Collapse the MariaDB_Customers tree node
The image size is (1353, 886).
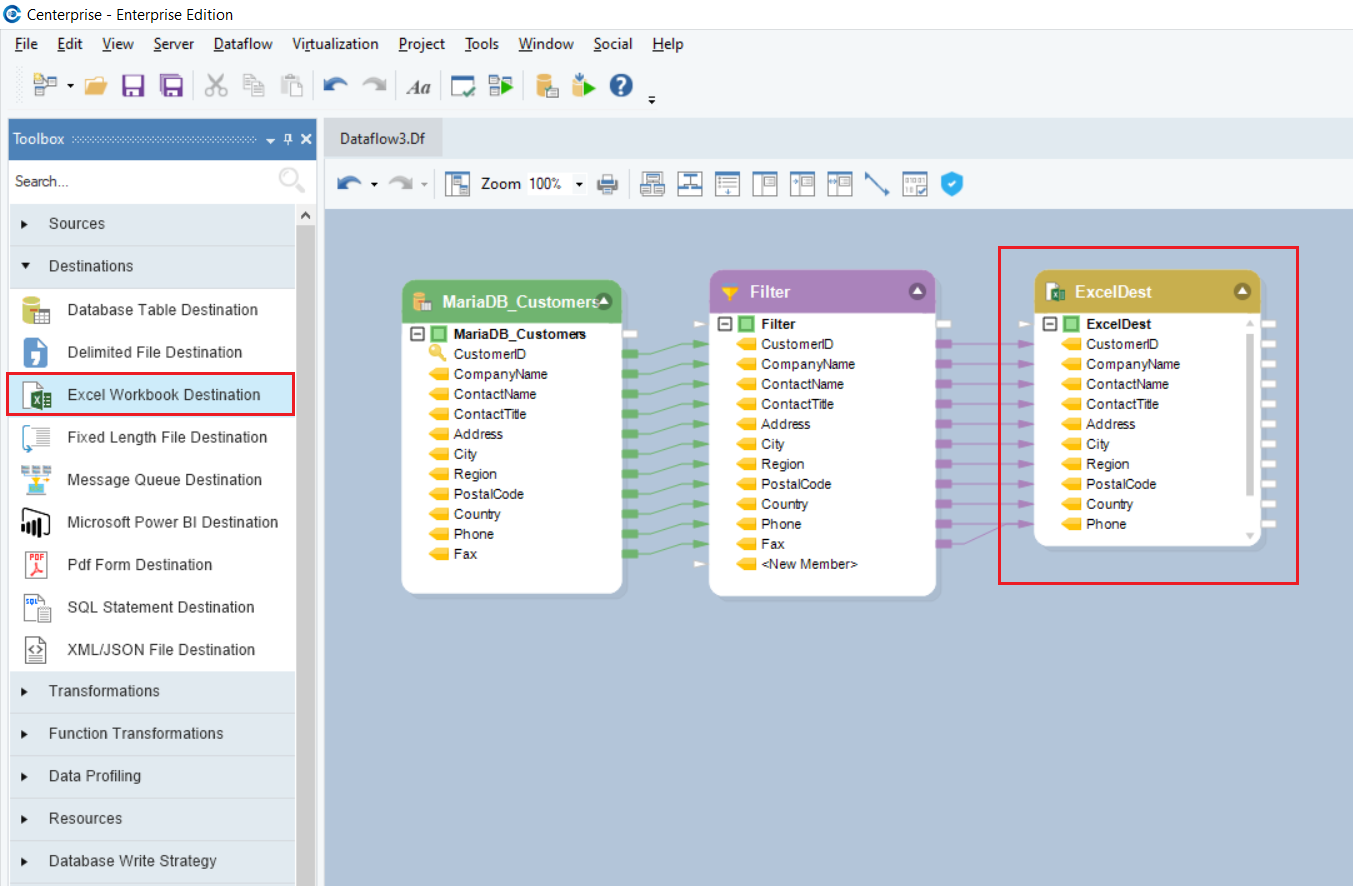click(x=418, y=334)
